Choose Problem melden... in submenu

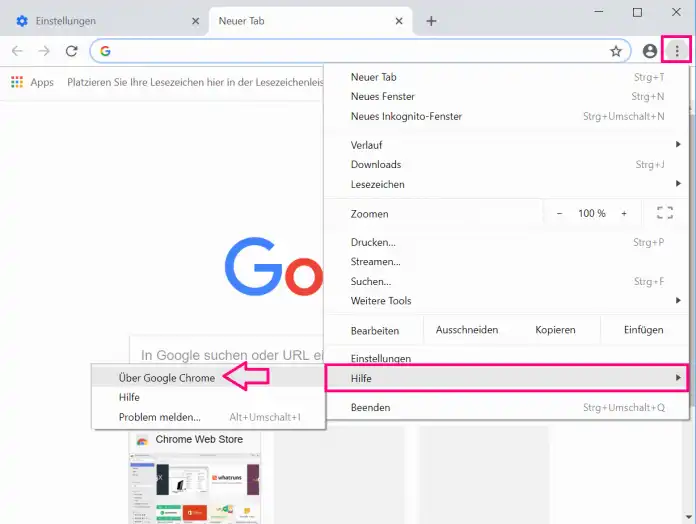(208, 417)
